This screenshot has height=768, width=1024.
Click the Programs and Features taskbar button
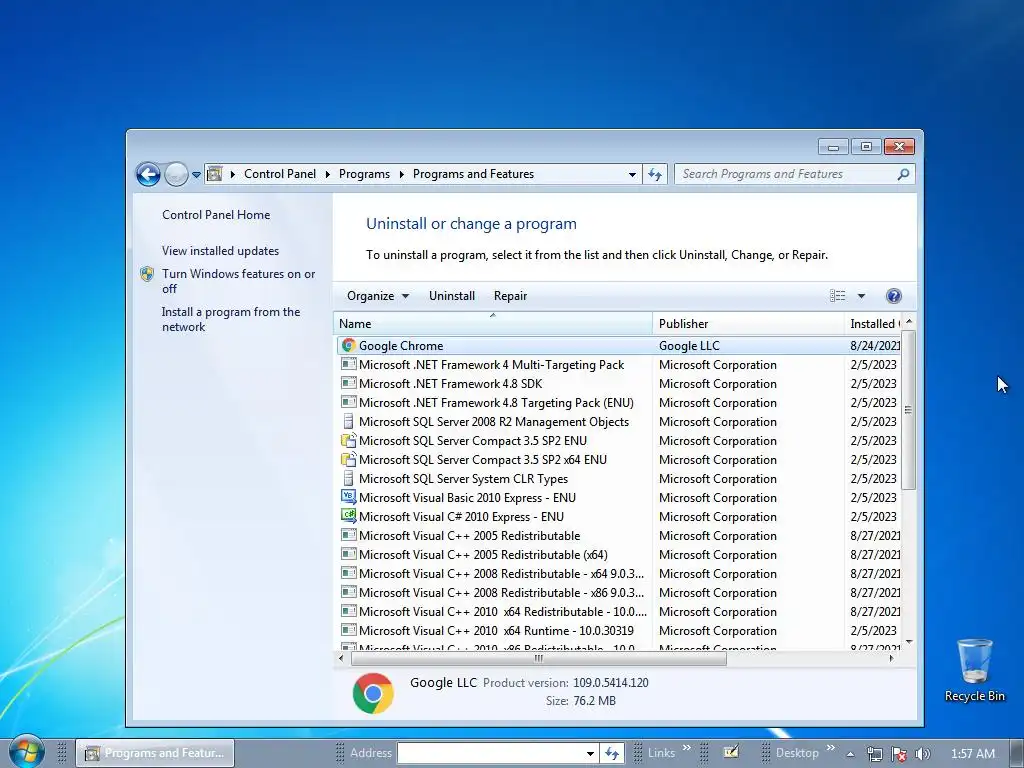coord(155,753)
